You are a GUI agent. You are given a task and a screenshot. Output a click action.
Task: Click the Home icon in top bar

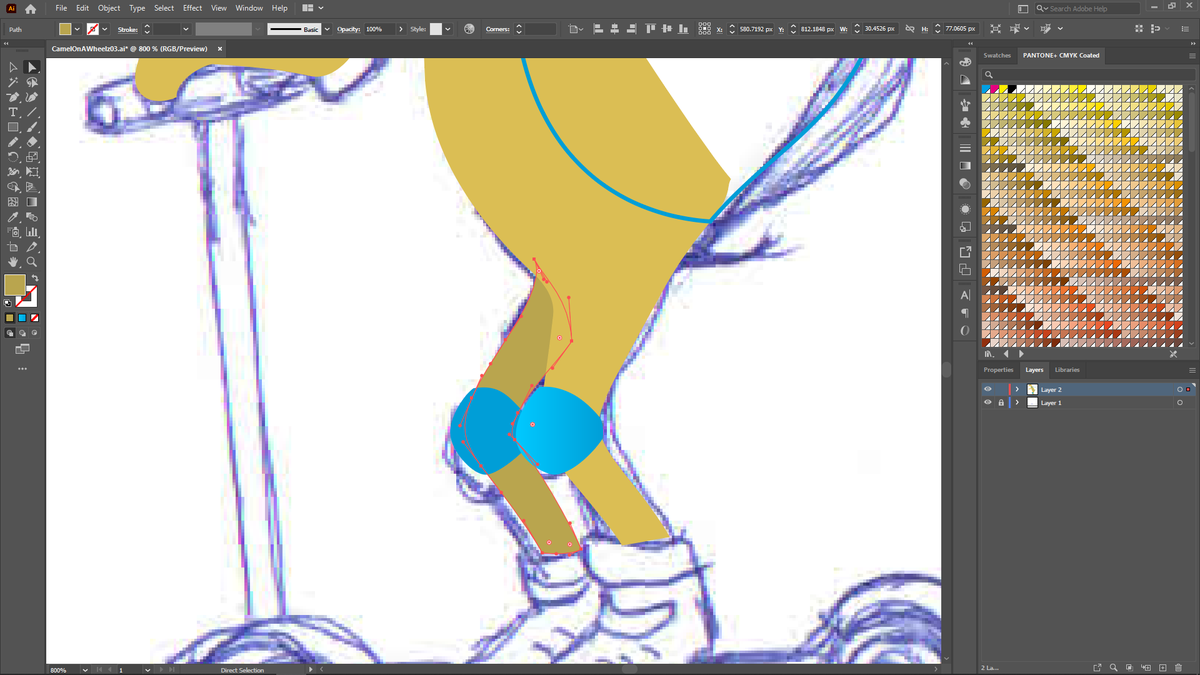pyautogui.click(x=30, y=8)
